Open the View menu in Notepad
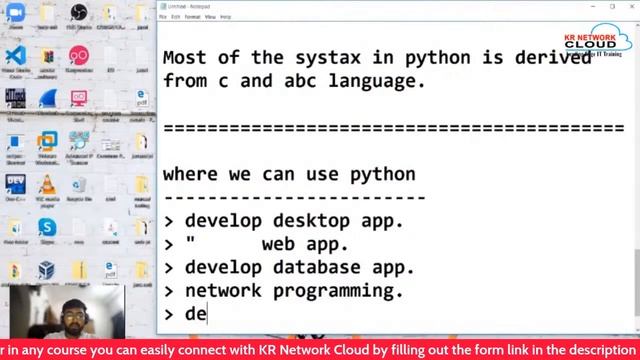The height and width of the screenshot is (360, 640). coord(210,17)
